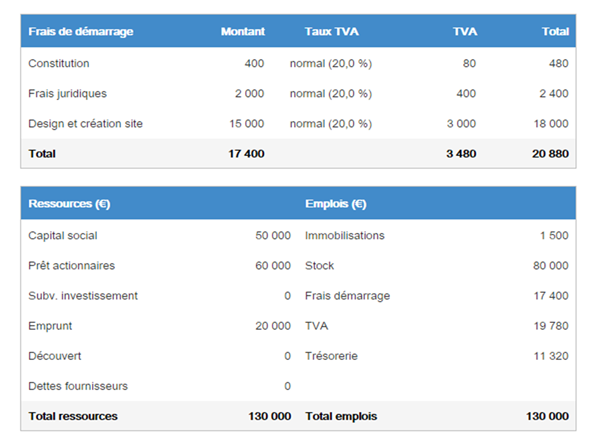Click the 'TVA' column header in the first table
This screenshot has height=440, width=600.
(x=465, y=31)
